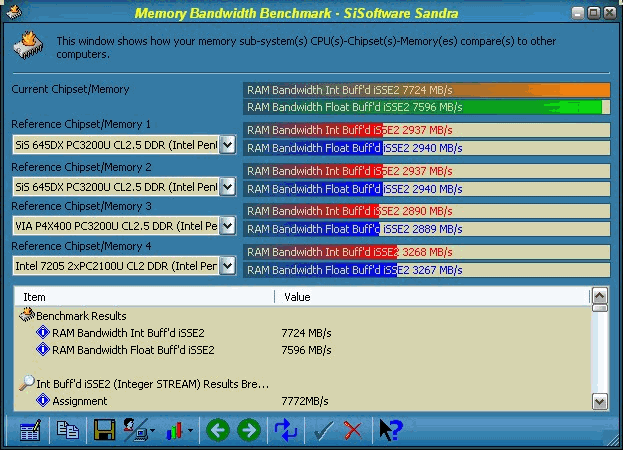
Task: Click the Value column header
Action: click(432, 297)
